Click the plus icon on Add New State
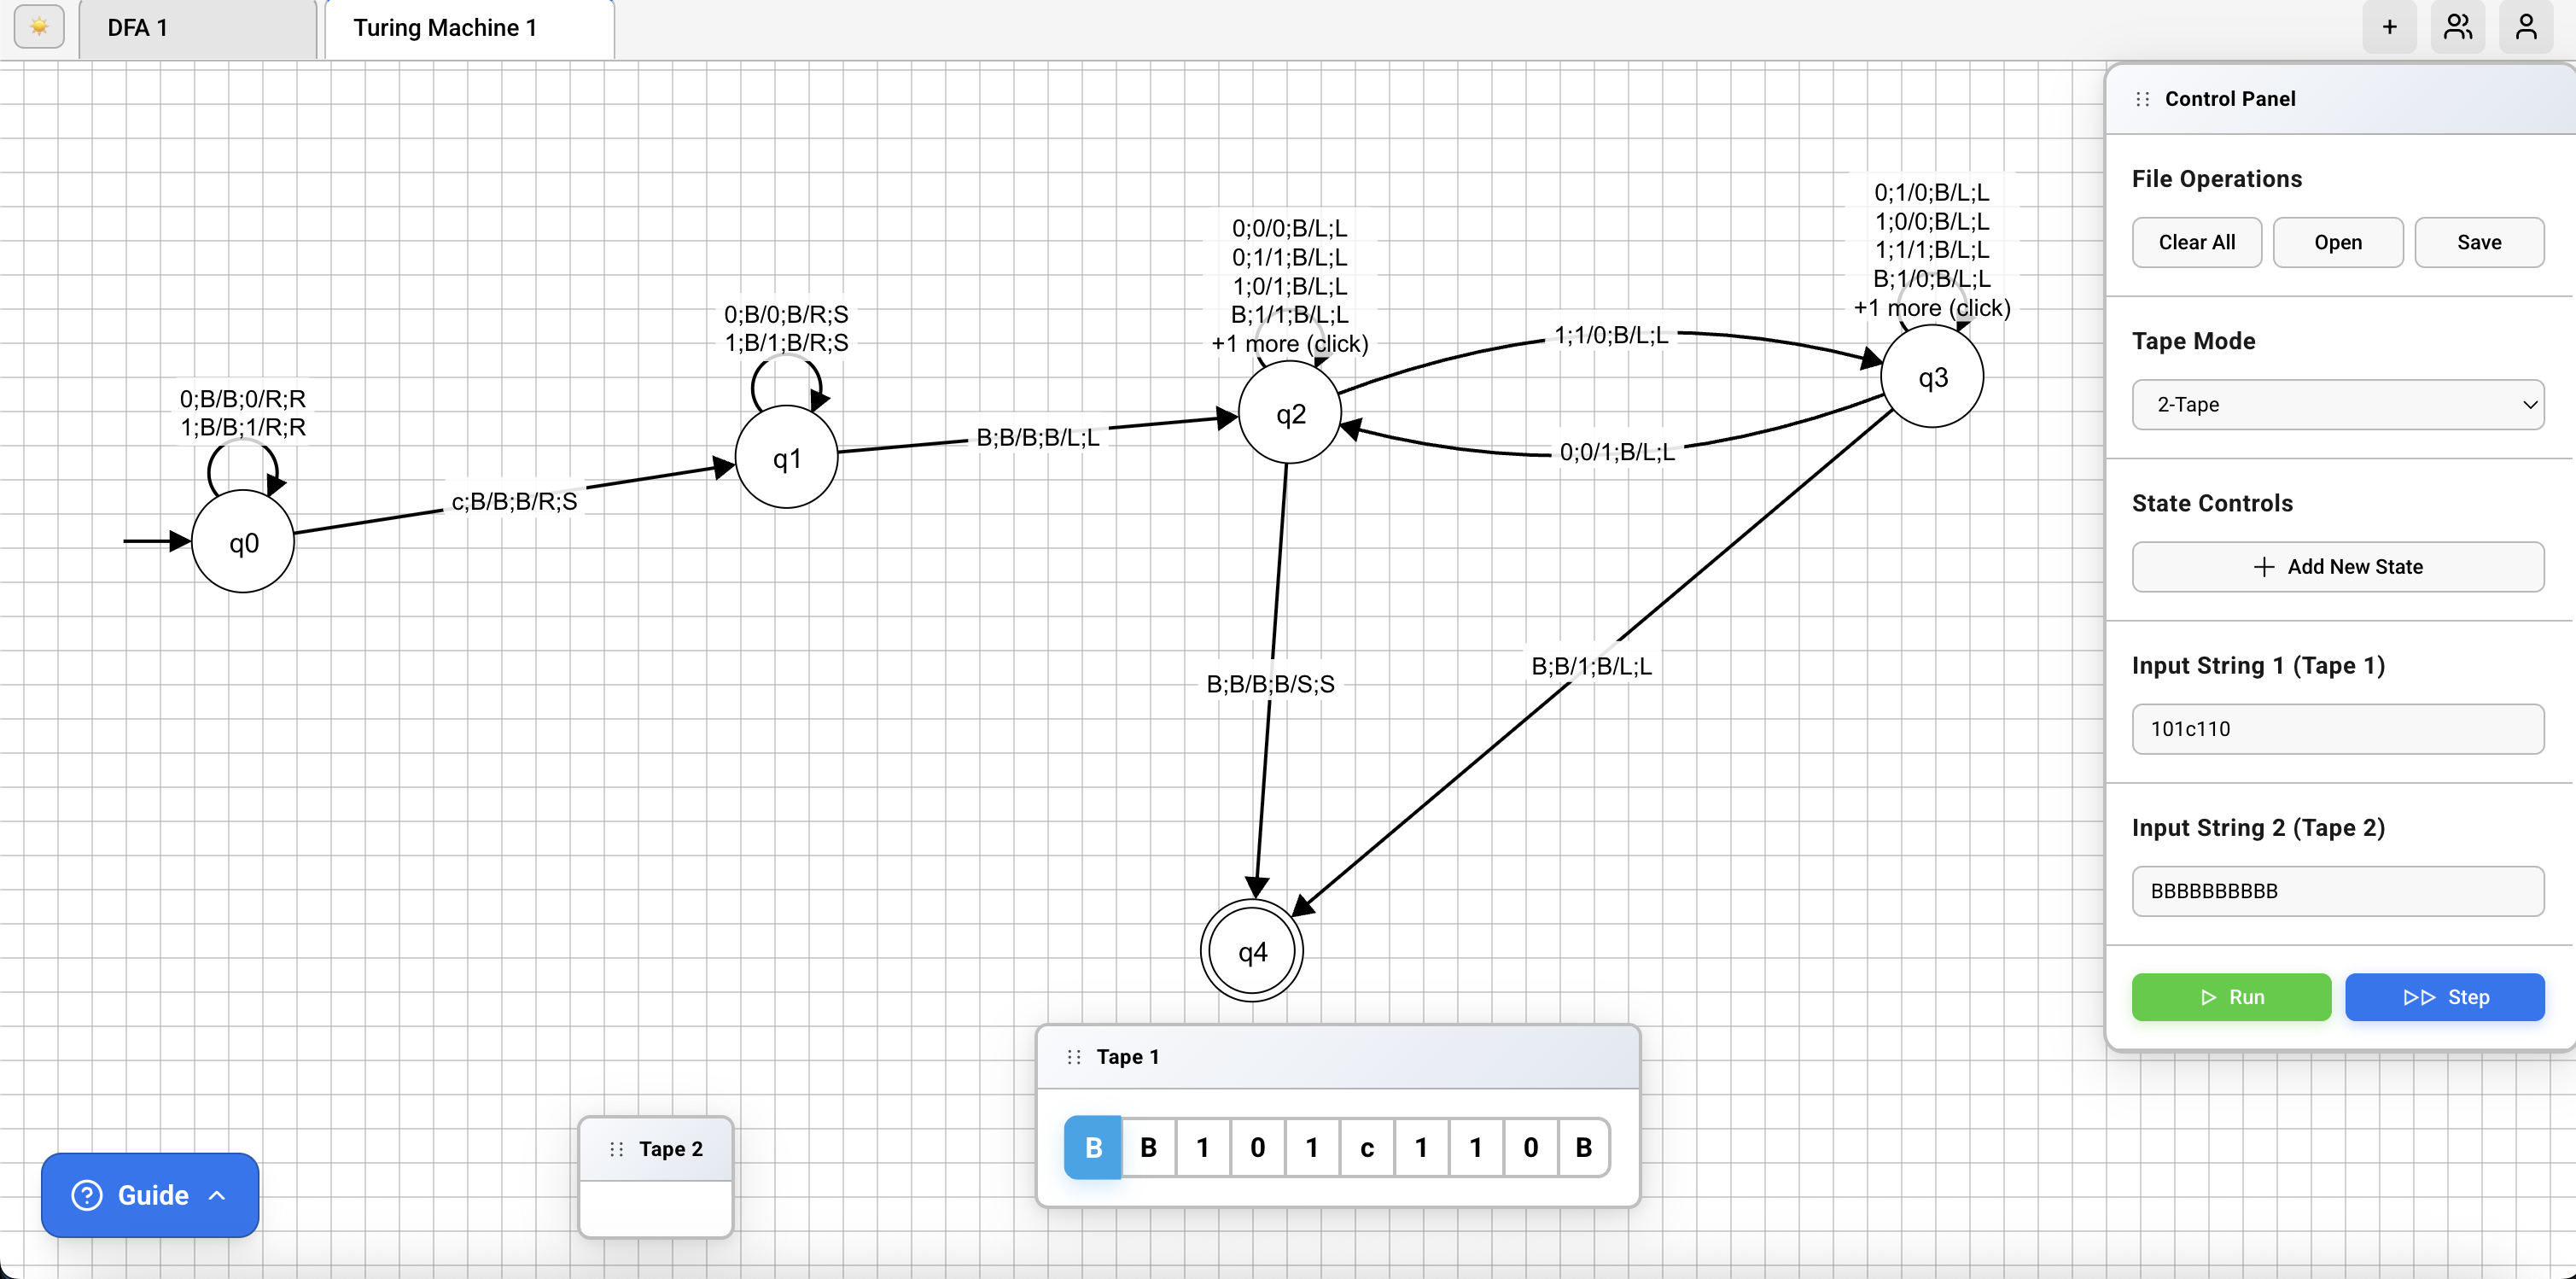Viewport: 2576px width, 1279px height. pyautogui.click(x=2263, y=567)
